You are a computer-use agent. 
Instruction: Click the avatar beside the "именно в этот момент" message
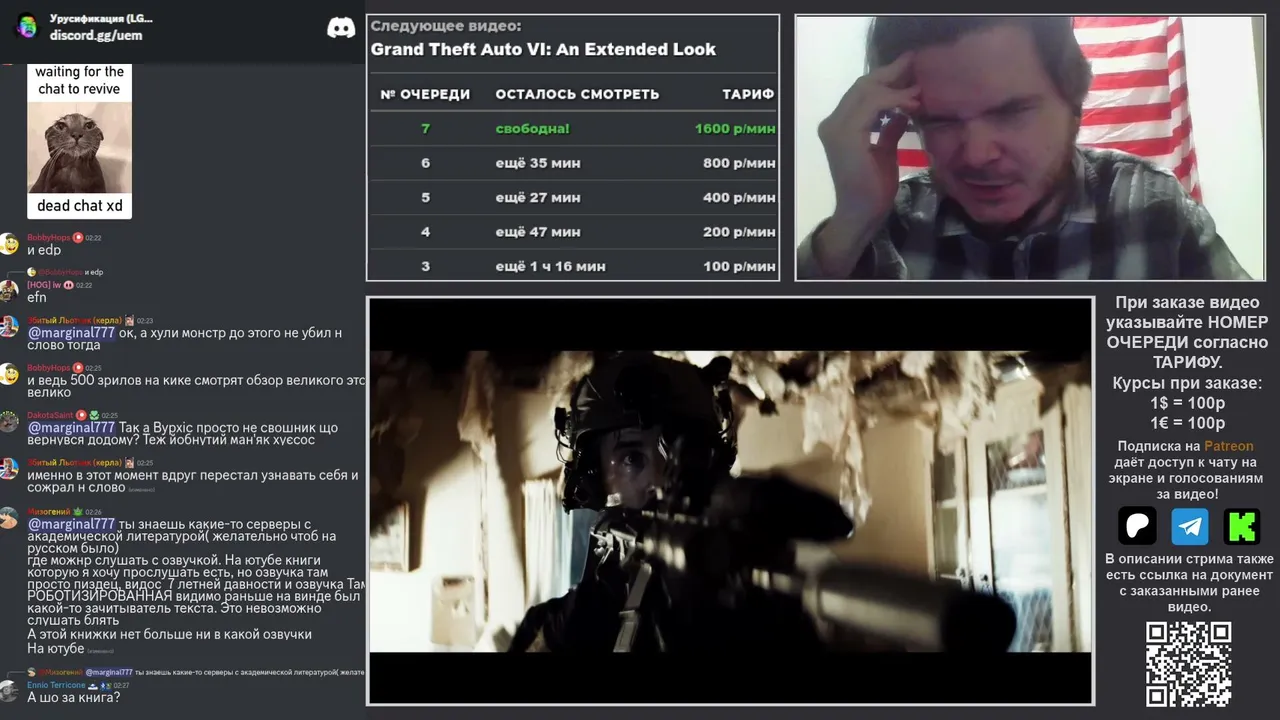click(9, 469)
